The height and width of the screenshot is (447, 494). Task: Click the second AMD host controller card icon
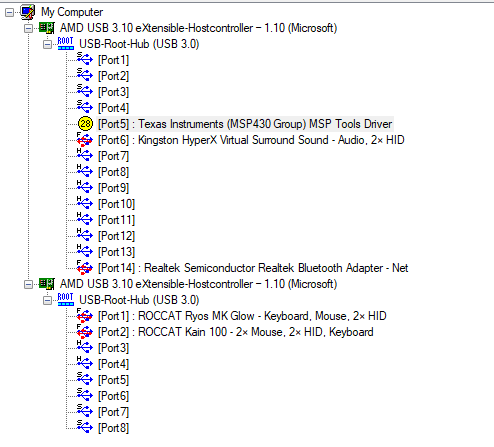tap(47, 284)
